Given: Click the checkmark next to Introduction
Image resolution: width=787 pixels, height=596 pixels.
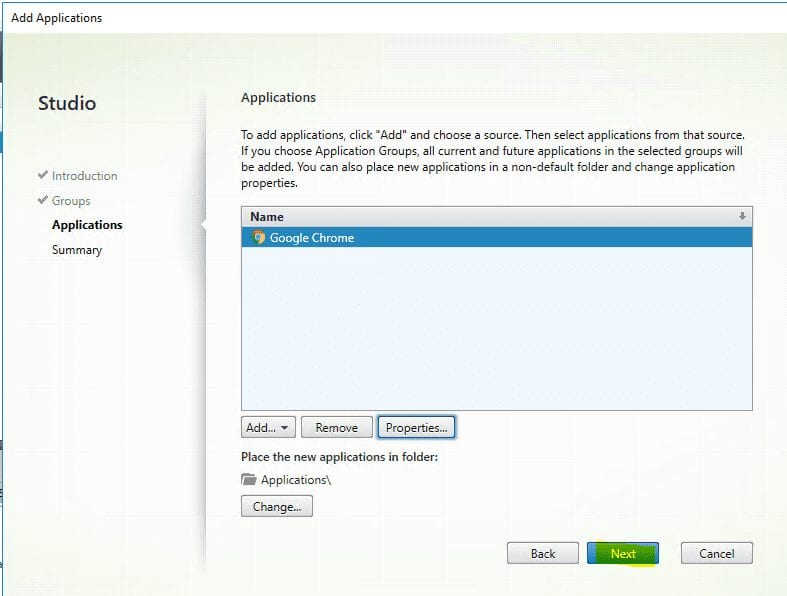Looking at the screenshot, I should point(43,175).
